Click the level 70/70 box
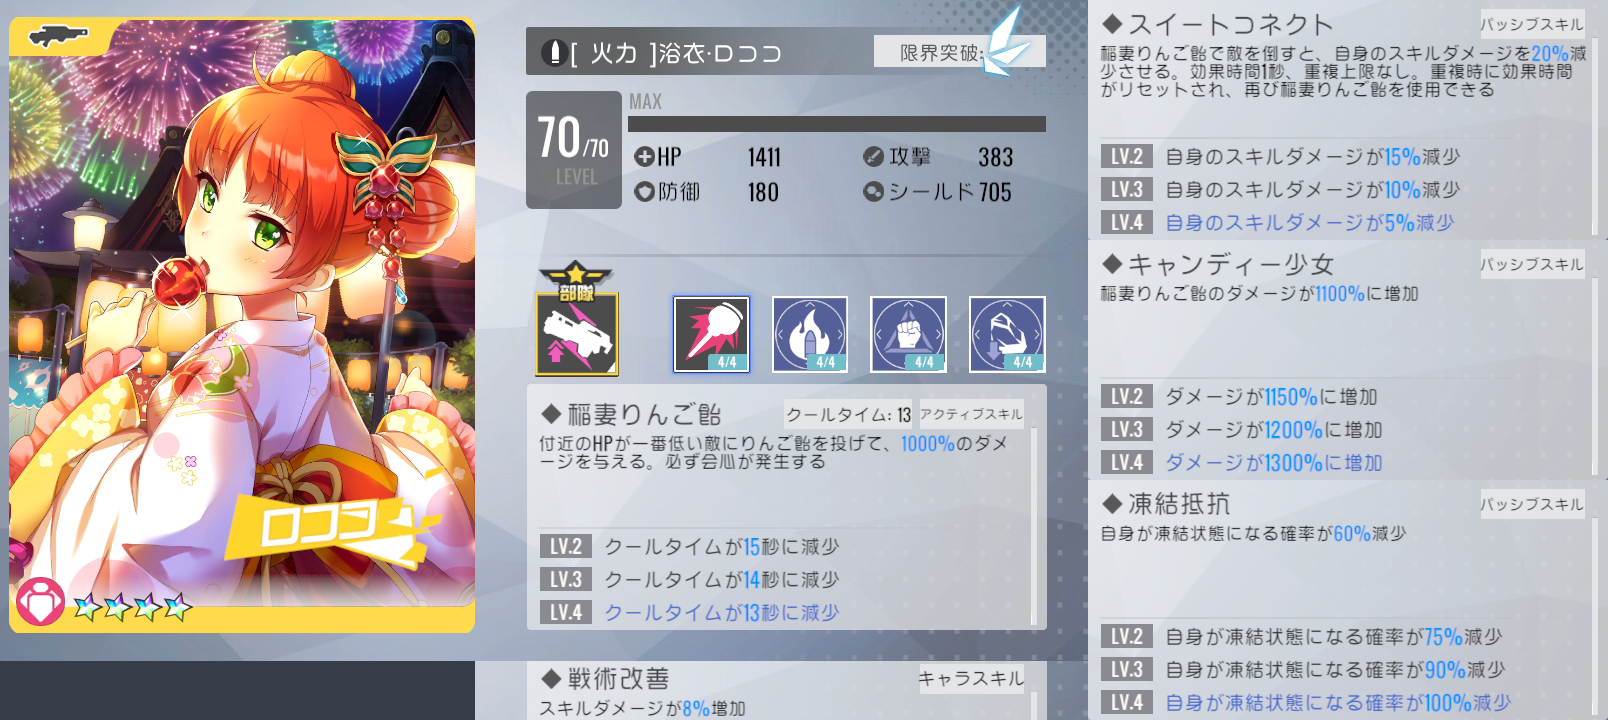The width and height of the screenshot is (1608, 720). click(574, 150)
